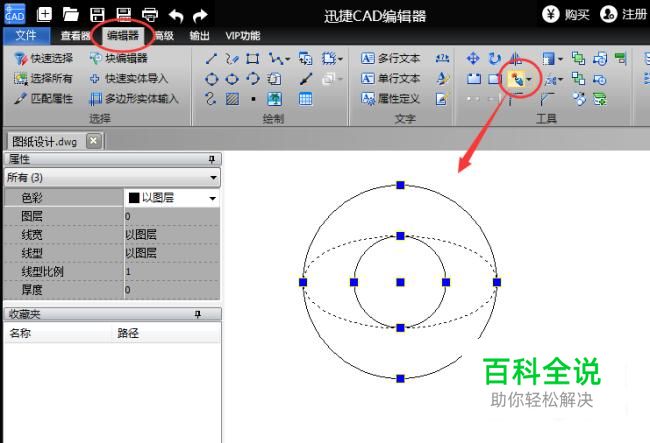Select the Move tool
650x443 pixels.
point(473,58)
